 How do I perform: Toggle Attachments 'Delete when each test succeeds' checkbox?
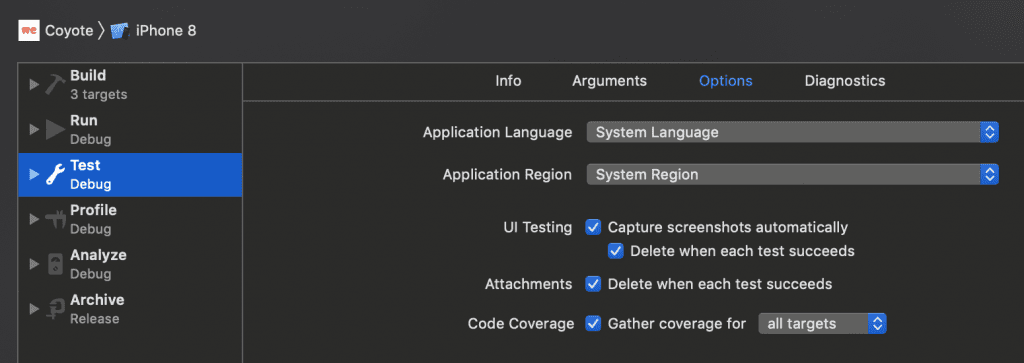click(593, 284)
